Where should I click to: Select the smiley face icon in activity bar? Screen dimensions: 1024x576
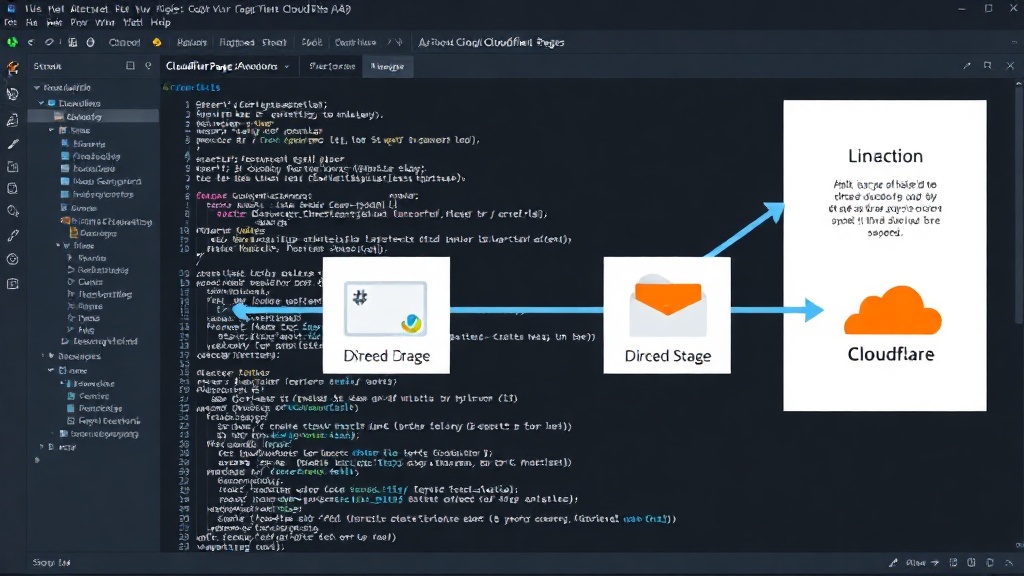12,259
